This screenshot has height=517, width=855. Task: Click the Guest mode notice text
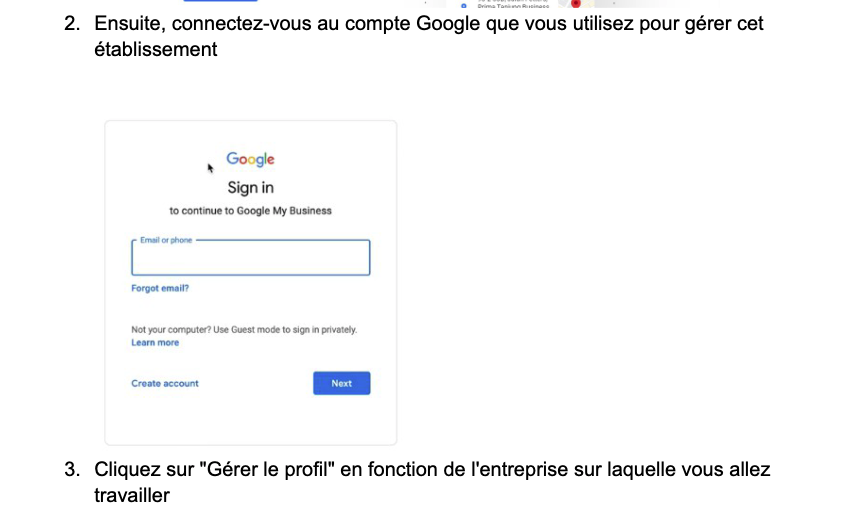244,329
